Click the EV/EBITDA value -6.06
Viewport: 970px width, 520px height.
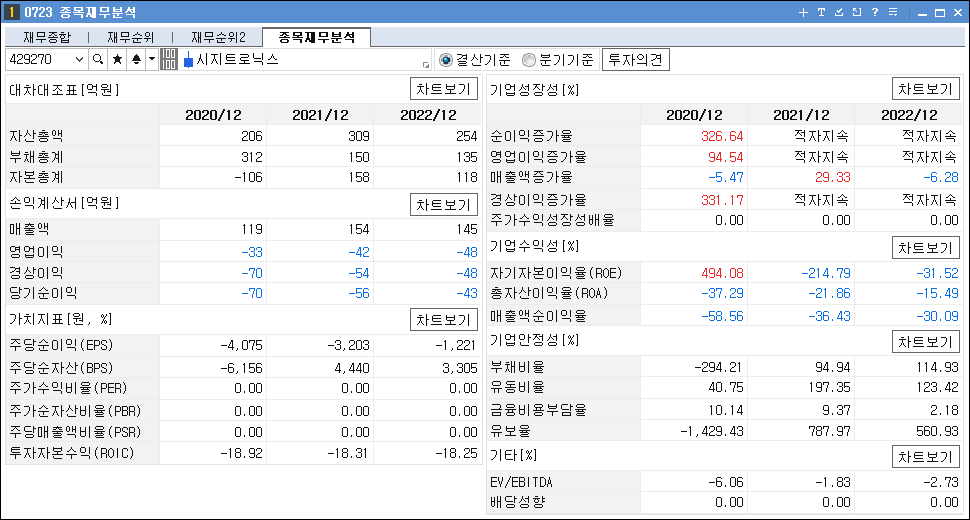point(726,482)
